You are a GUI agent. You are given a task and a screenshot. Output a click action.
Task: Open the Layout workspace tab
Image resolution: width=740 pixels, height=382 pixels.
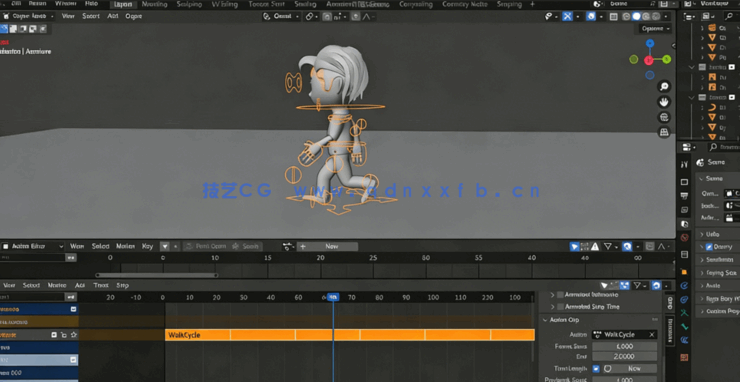click(123, 4)
